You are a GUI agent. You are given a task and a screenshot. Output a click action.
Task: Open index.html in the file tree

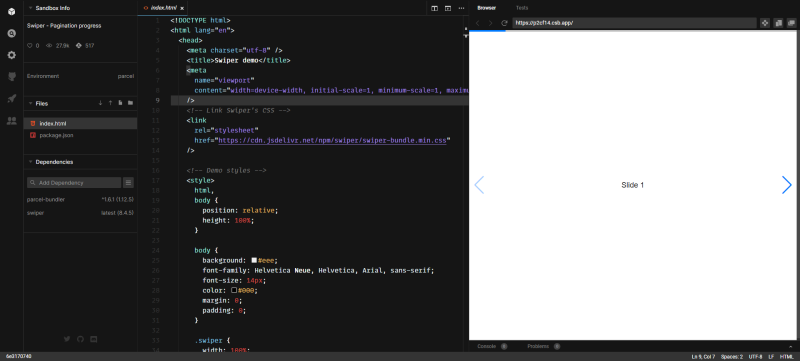[80, 123]
